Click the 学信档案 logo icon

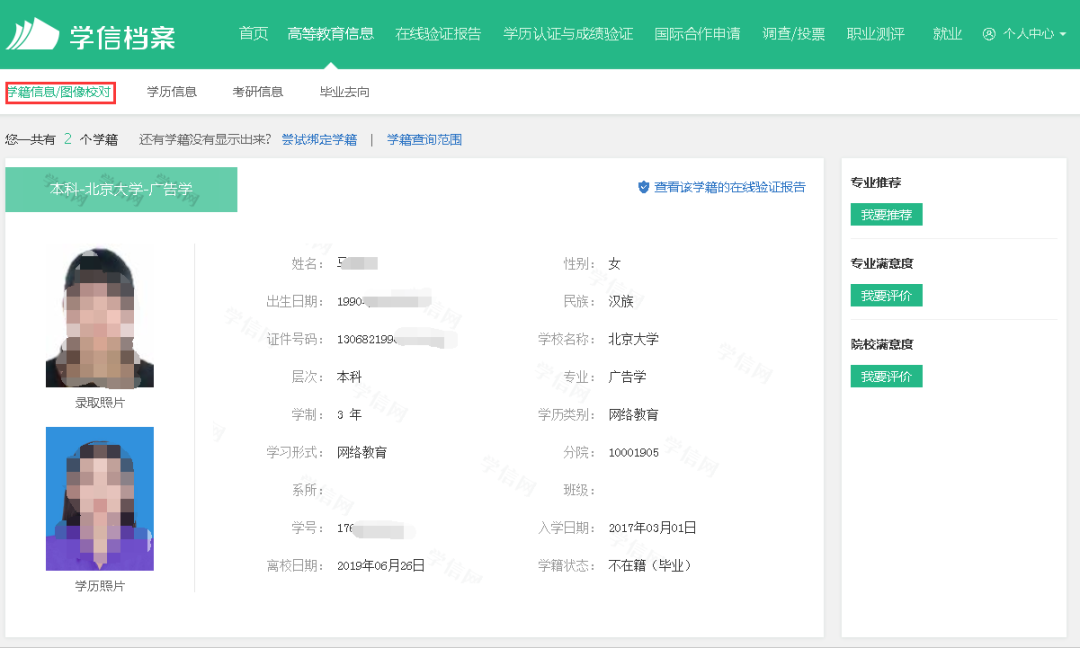[32, 34]
